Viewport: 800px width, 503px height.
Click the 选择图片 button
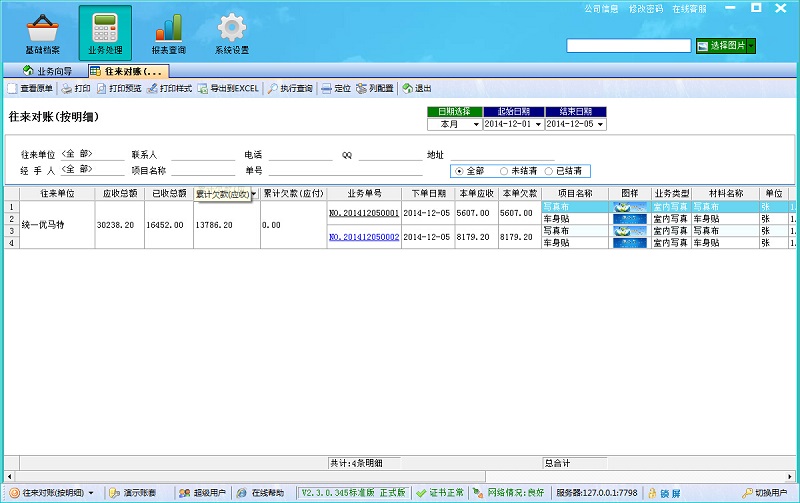[726, 46]
